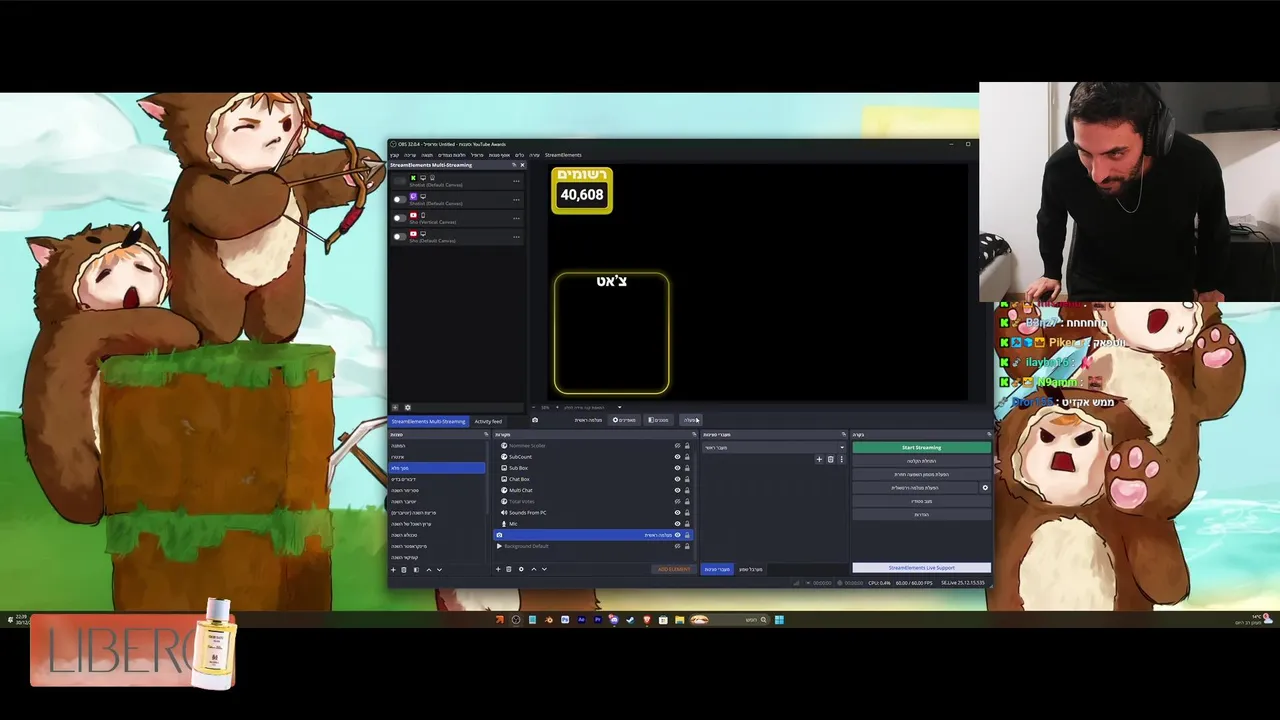
Task: Open the StreamElements menu in menu bar
Action: click(x=563, y=155)
